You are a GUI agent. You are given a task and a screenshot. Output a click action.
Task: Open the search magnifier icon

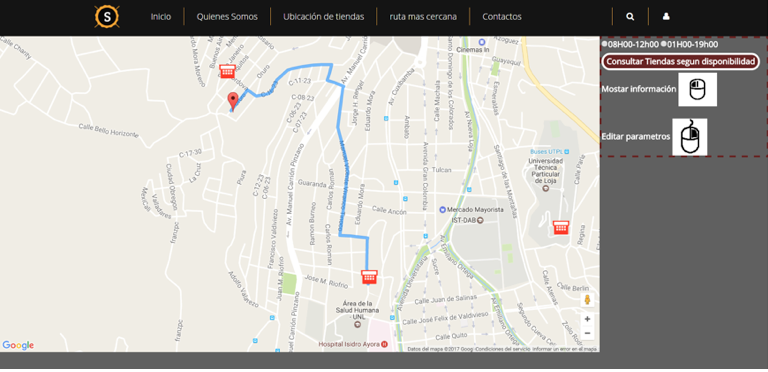click(x=630, y=17)
